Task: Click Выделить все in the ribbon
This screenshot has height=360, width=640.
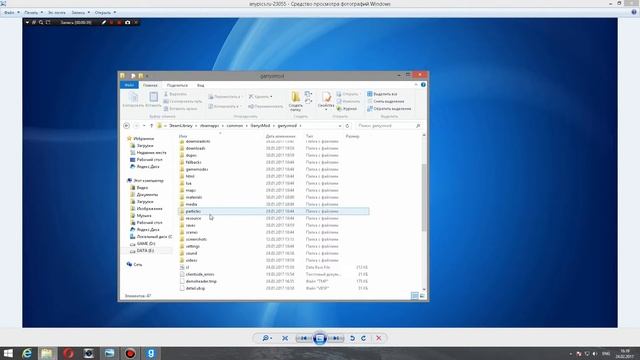Action: (382, 94)
